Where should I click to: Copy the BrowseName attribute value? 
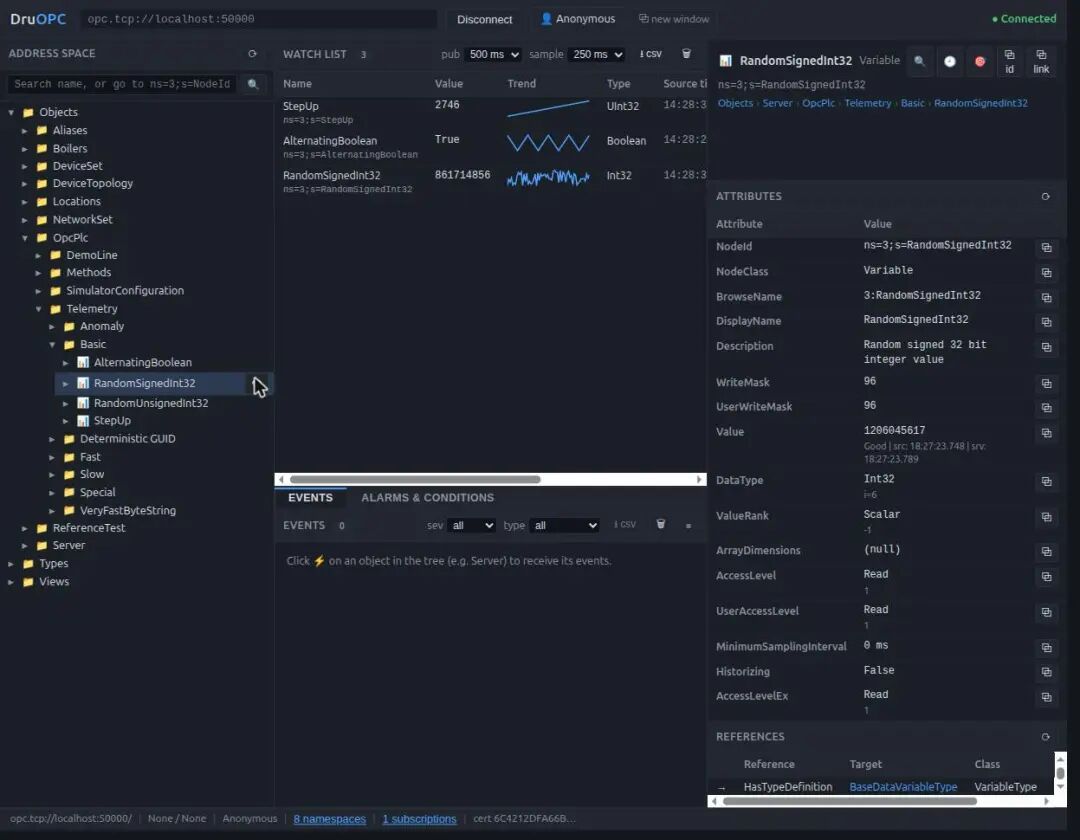pos(1046,297)
